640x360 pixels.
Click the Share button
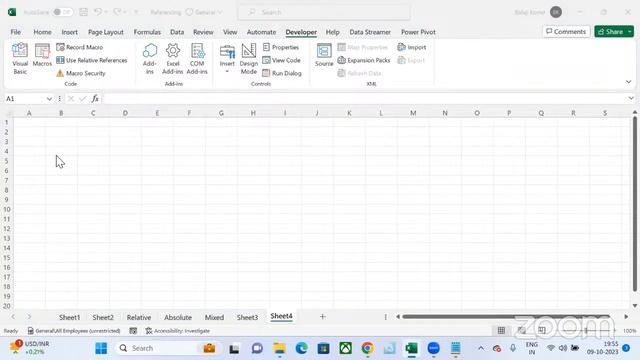(x=611, y=31)
